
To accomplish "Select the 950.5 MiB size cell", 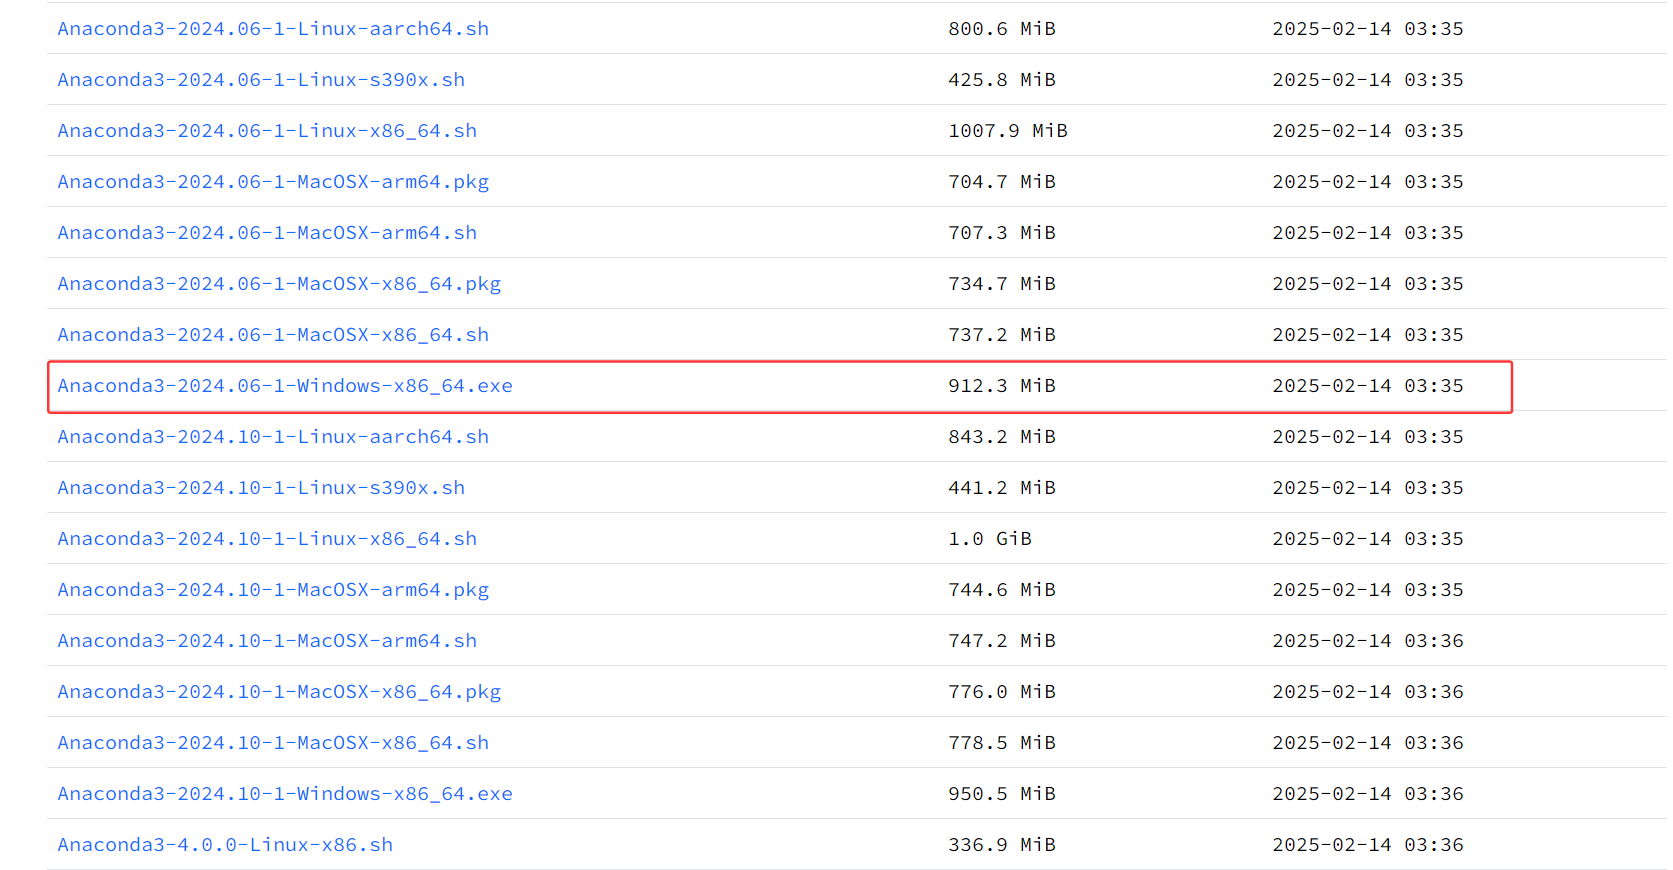I will (1002, 794).
